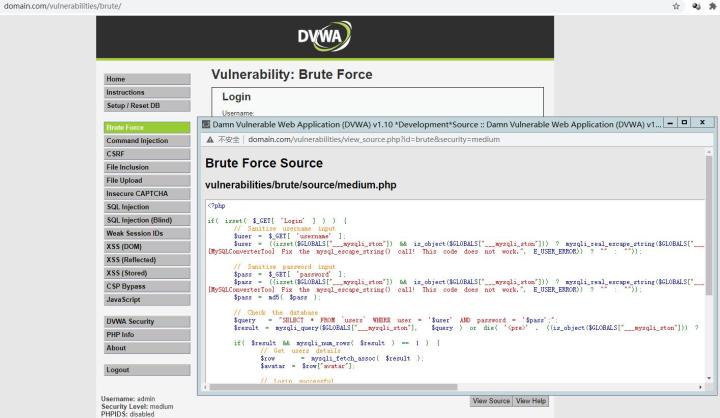The image size is (720, 418).
Task: Click the extensions puzzle icon
Action: point(712,6)
